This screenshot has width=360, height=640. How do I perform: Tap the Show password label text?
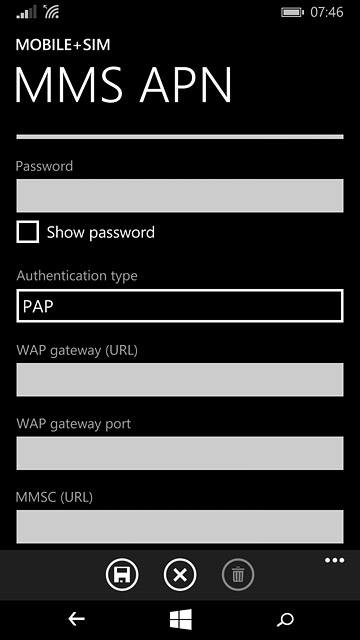click(101, 233)
